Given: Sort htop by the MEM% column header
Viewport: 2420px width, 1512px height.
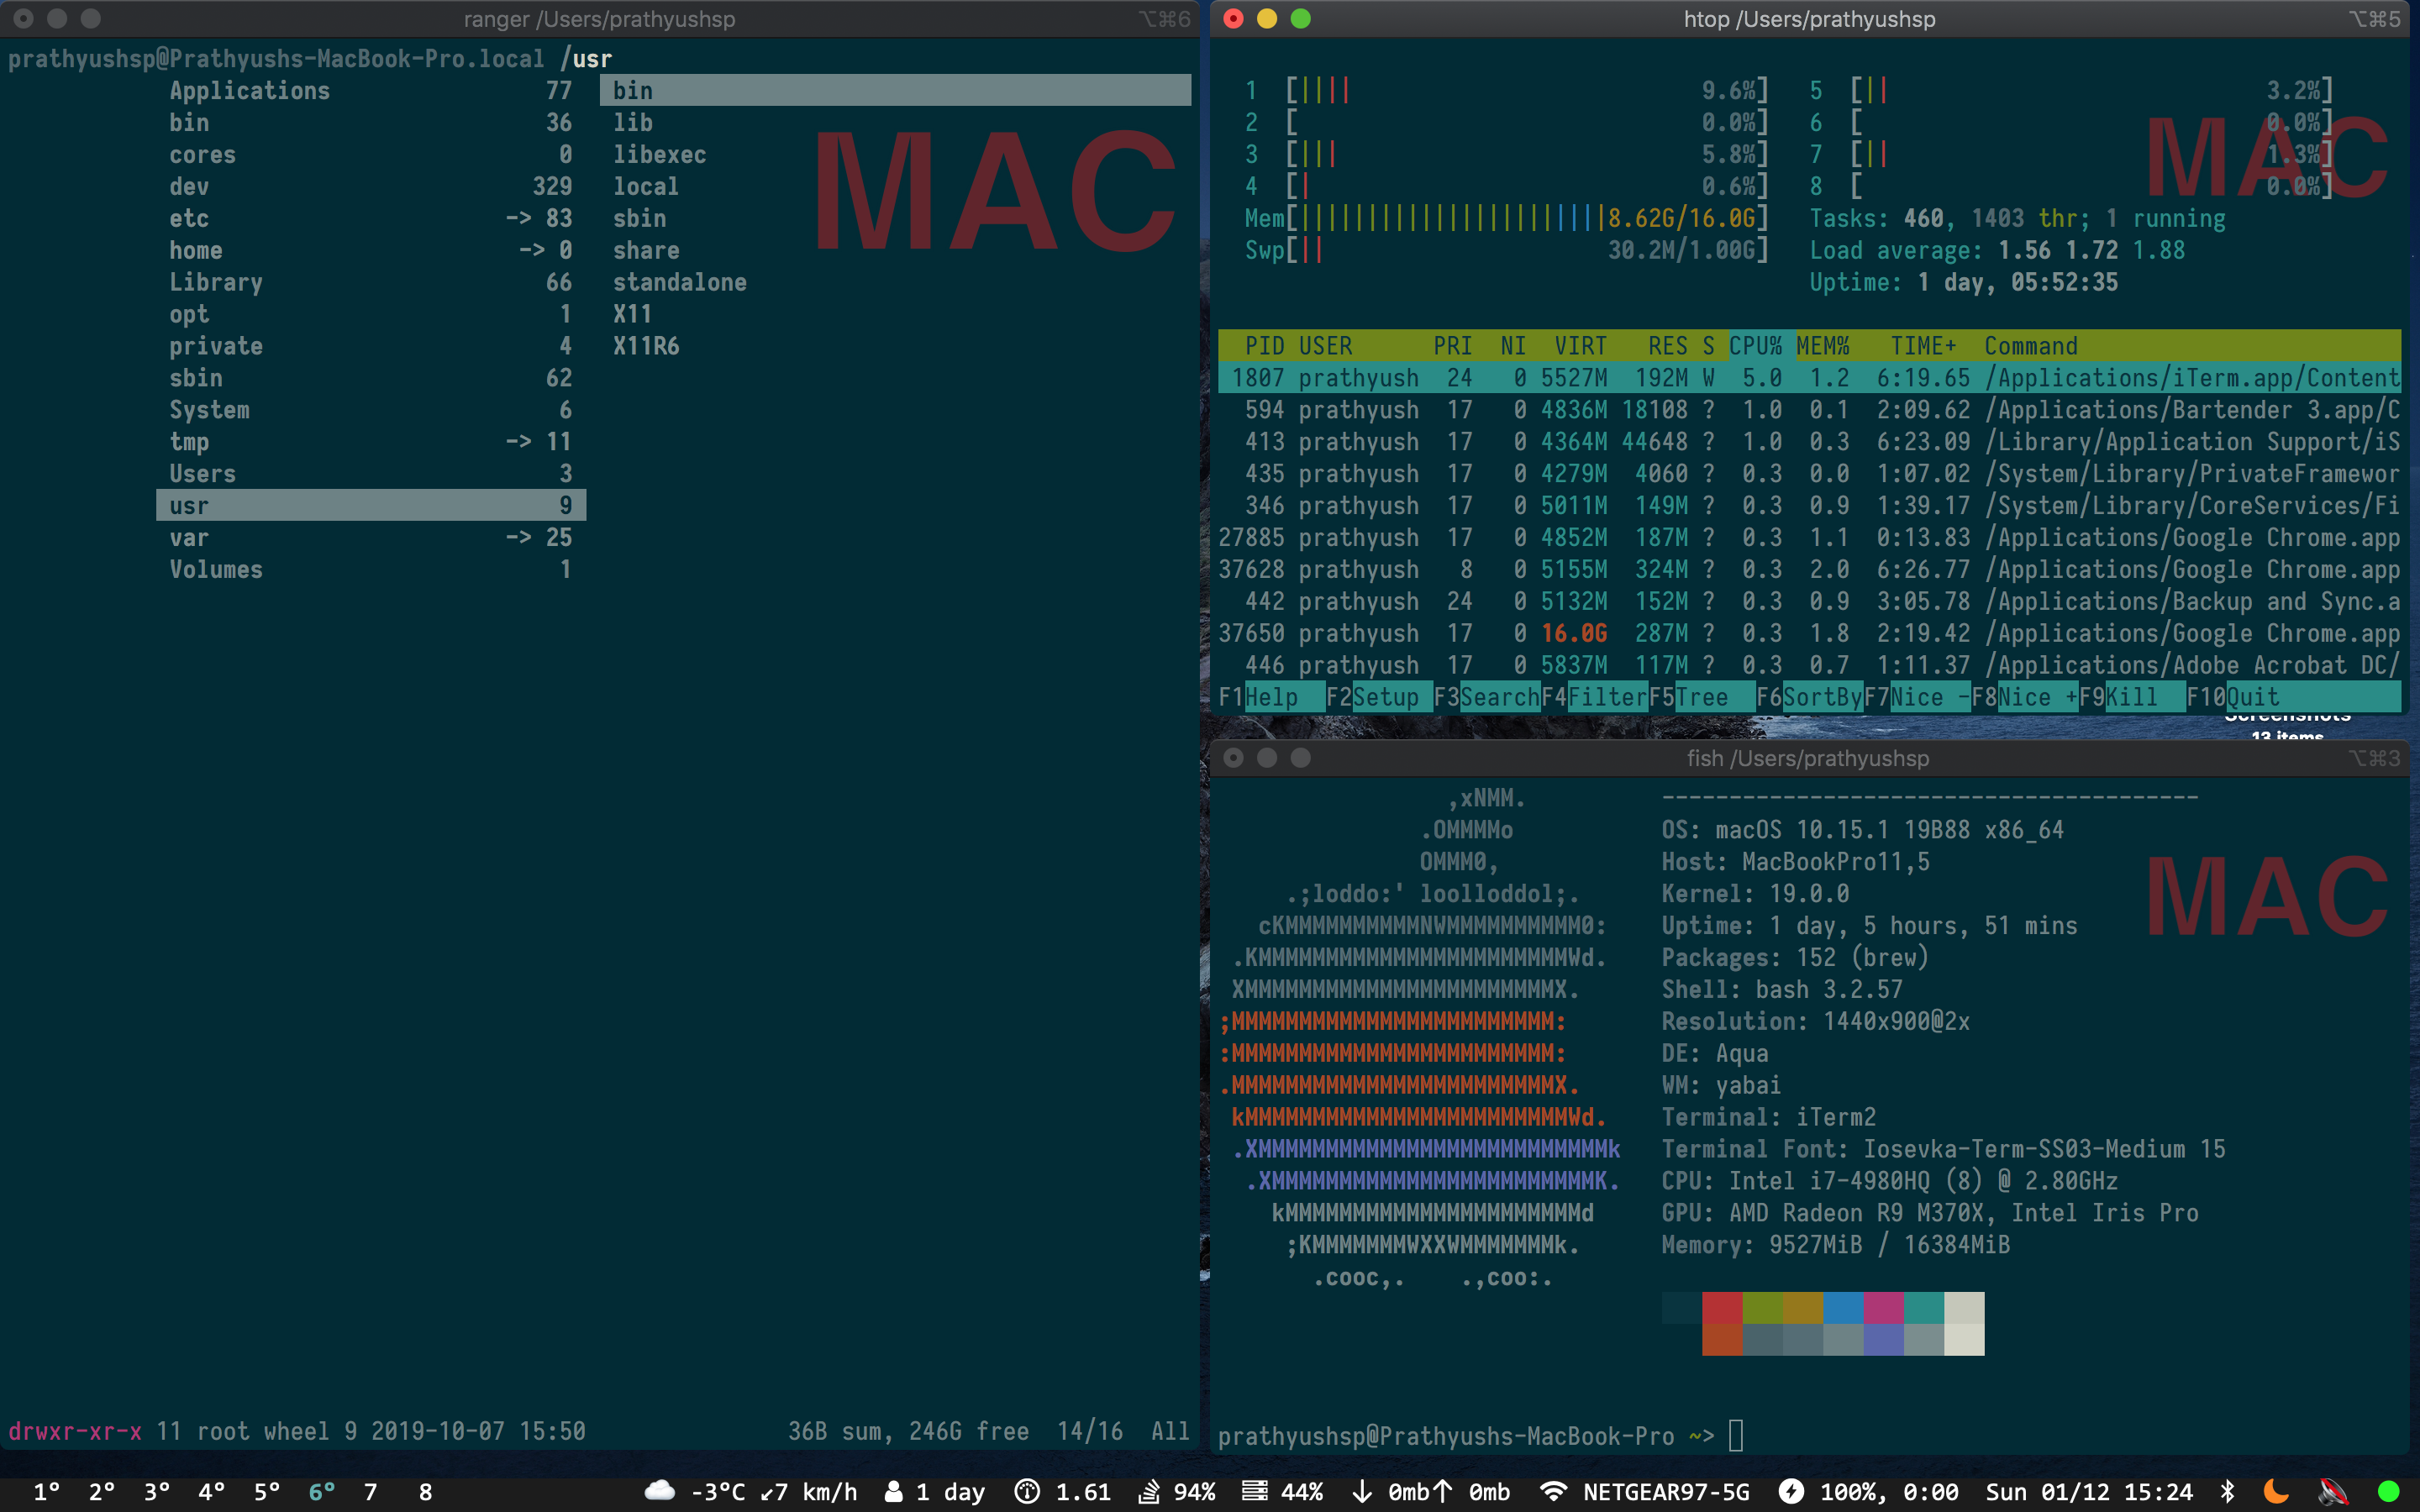Looking at the screenshot, I should pyautogui.click(x=1822, y=346).
